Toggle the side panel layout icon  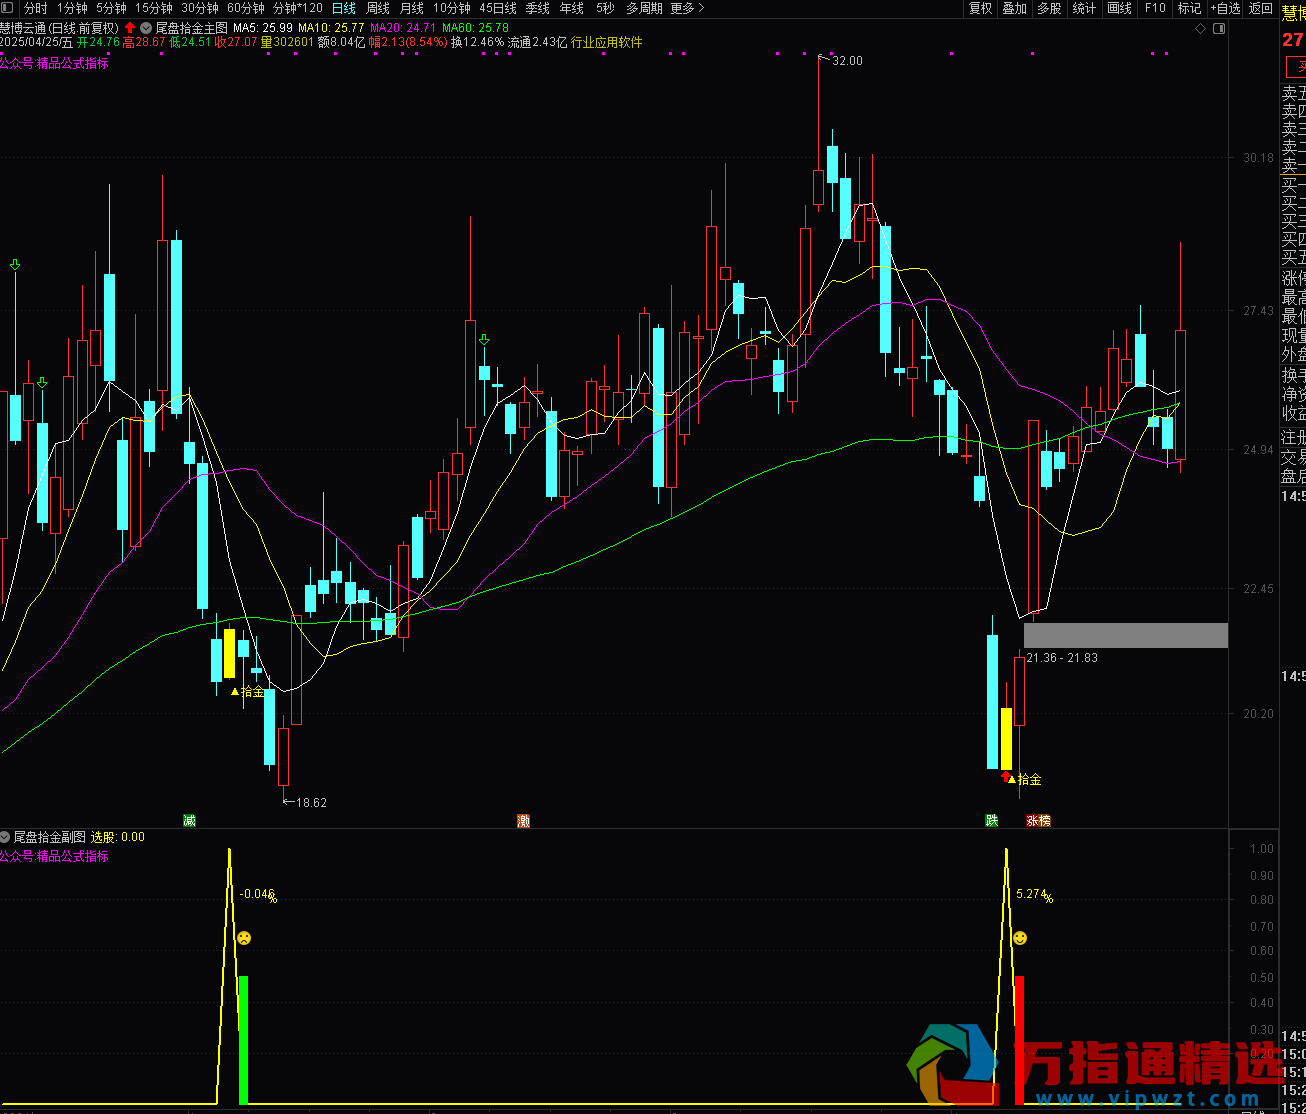1218,29
